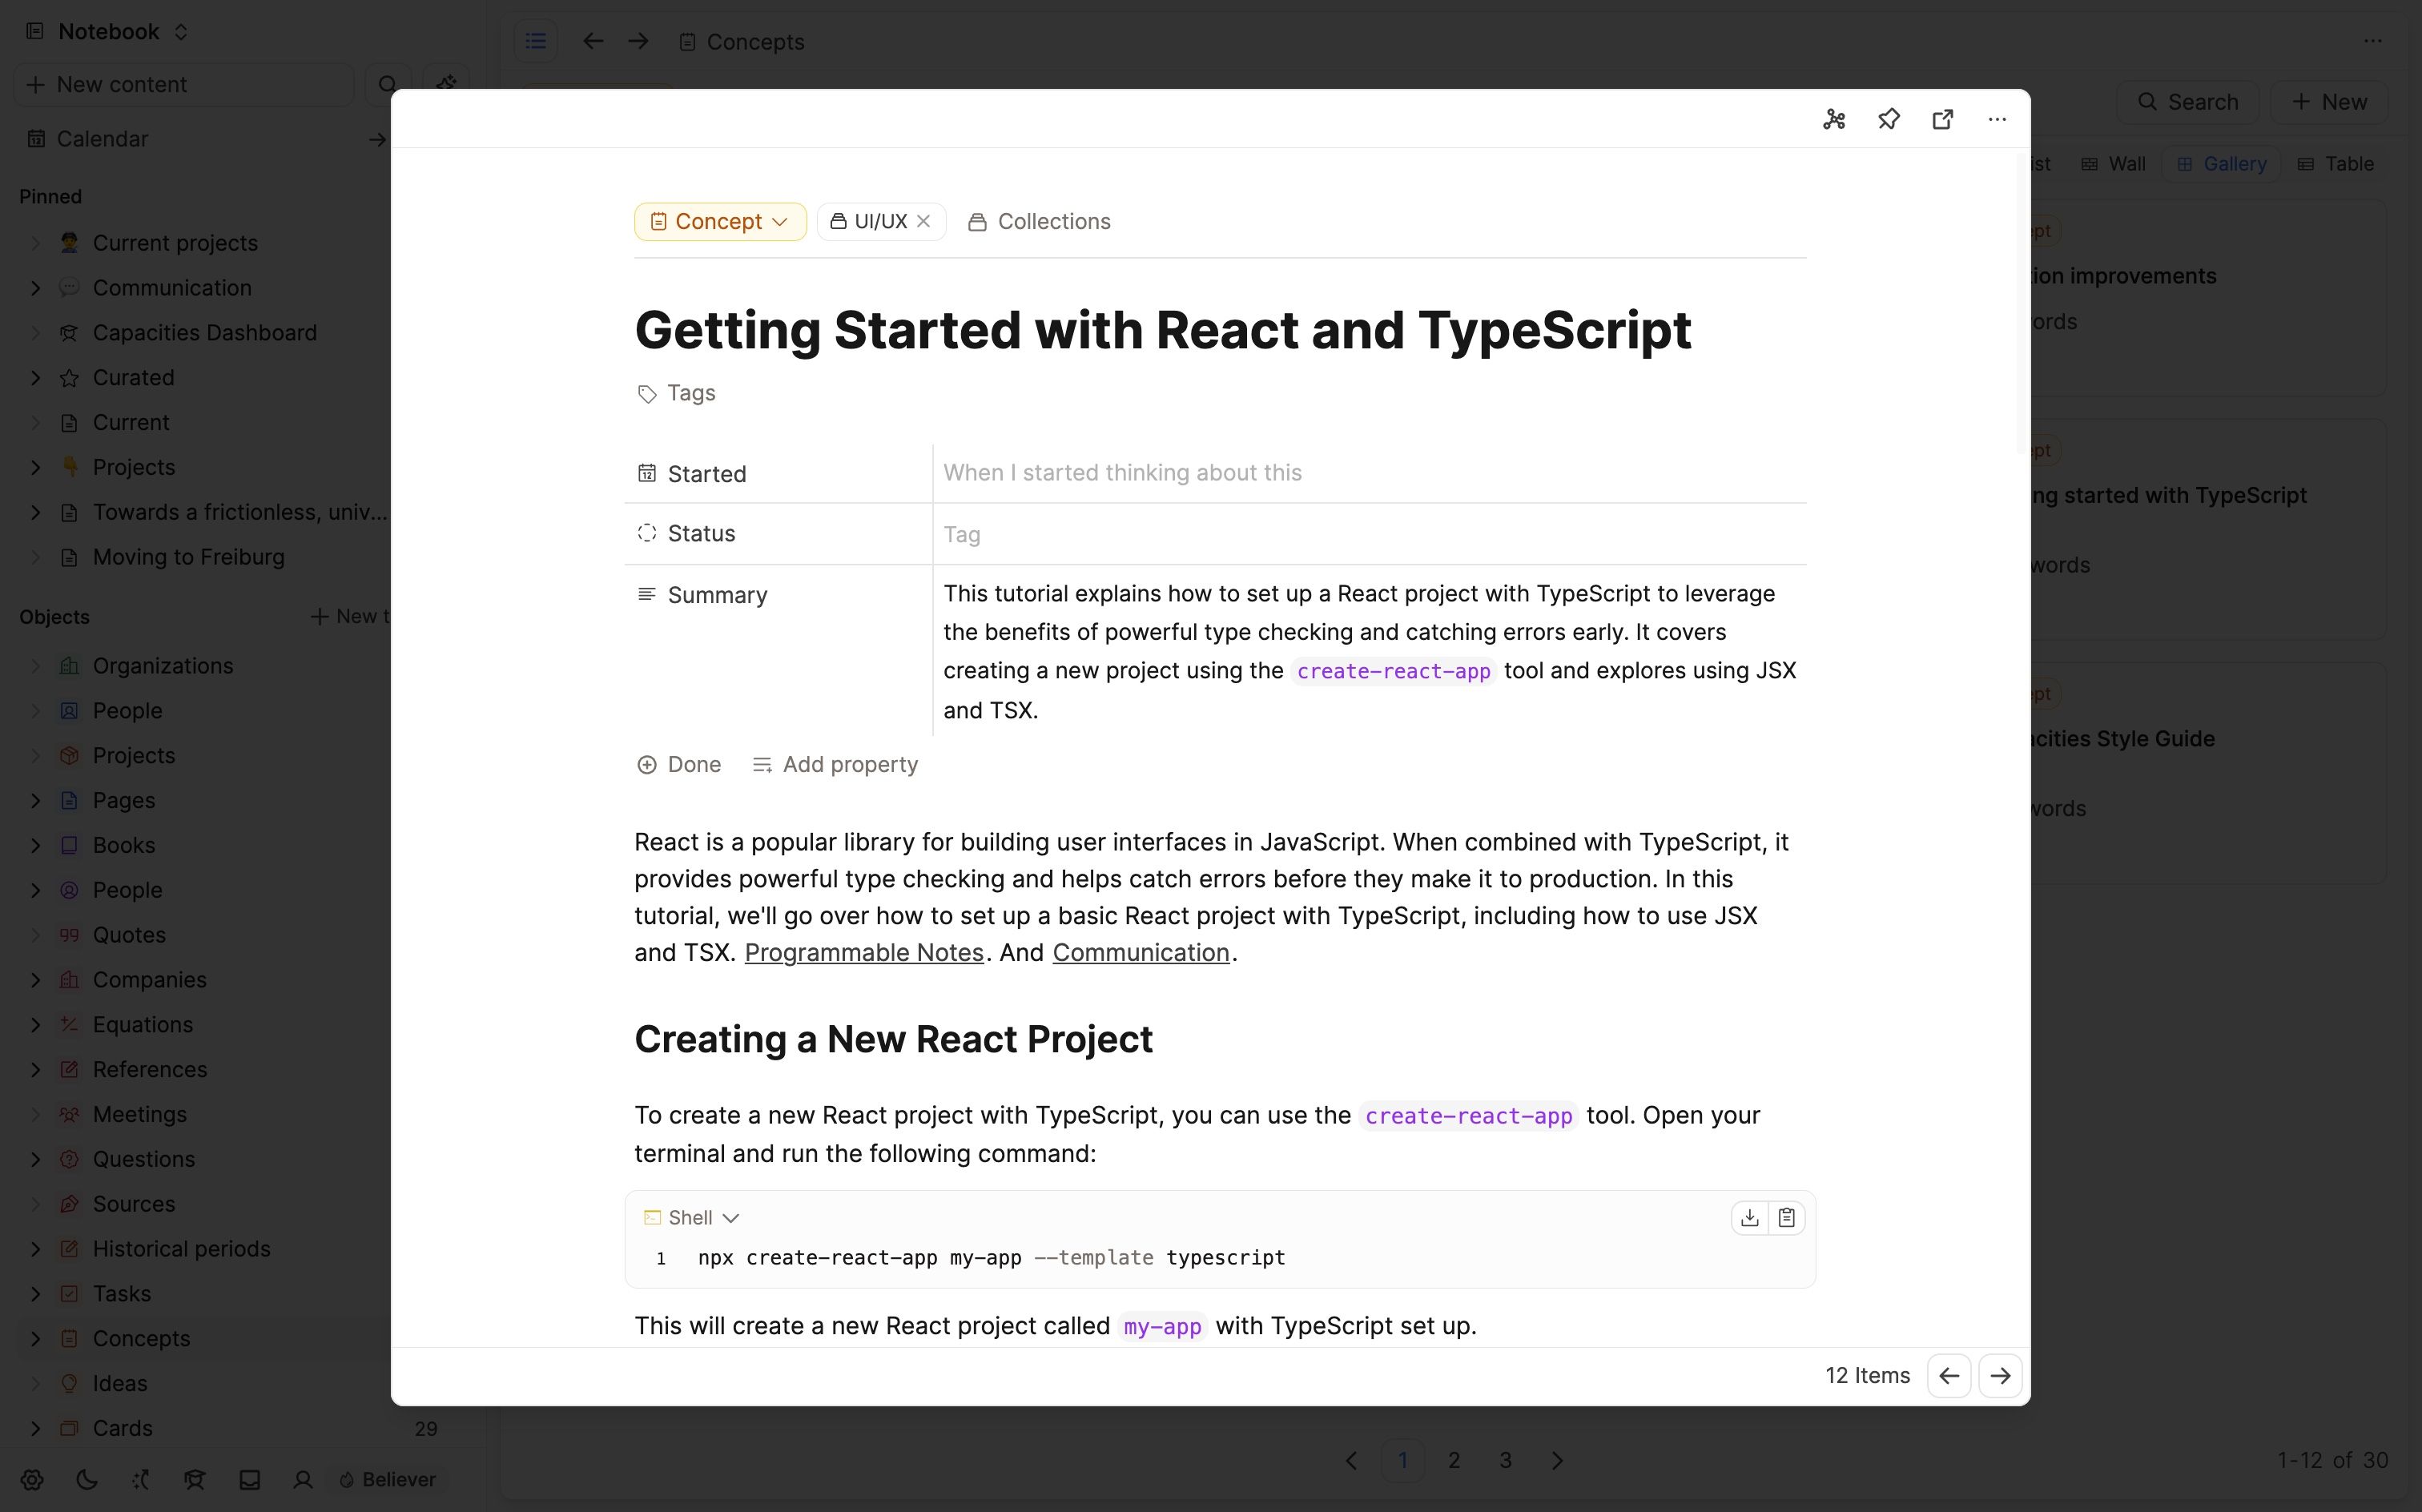Open the learning hub graduation cap icon
This screenshot has height=1512, width=2422.
pyautogui.click(x=195, y=1480)
